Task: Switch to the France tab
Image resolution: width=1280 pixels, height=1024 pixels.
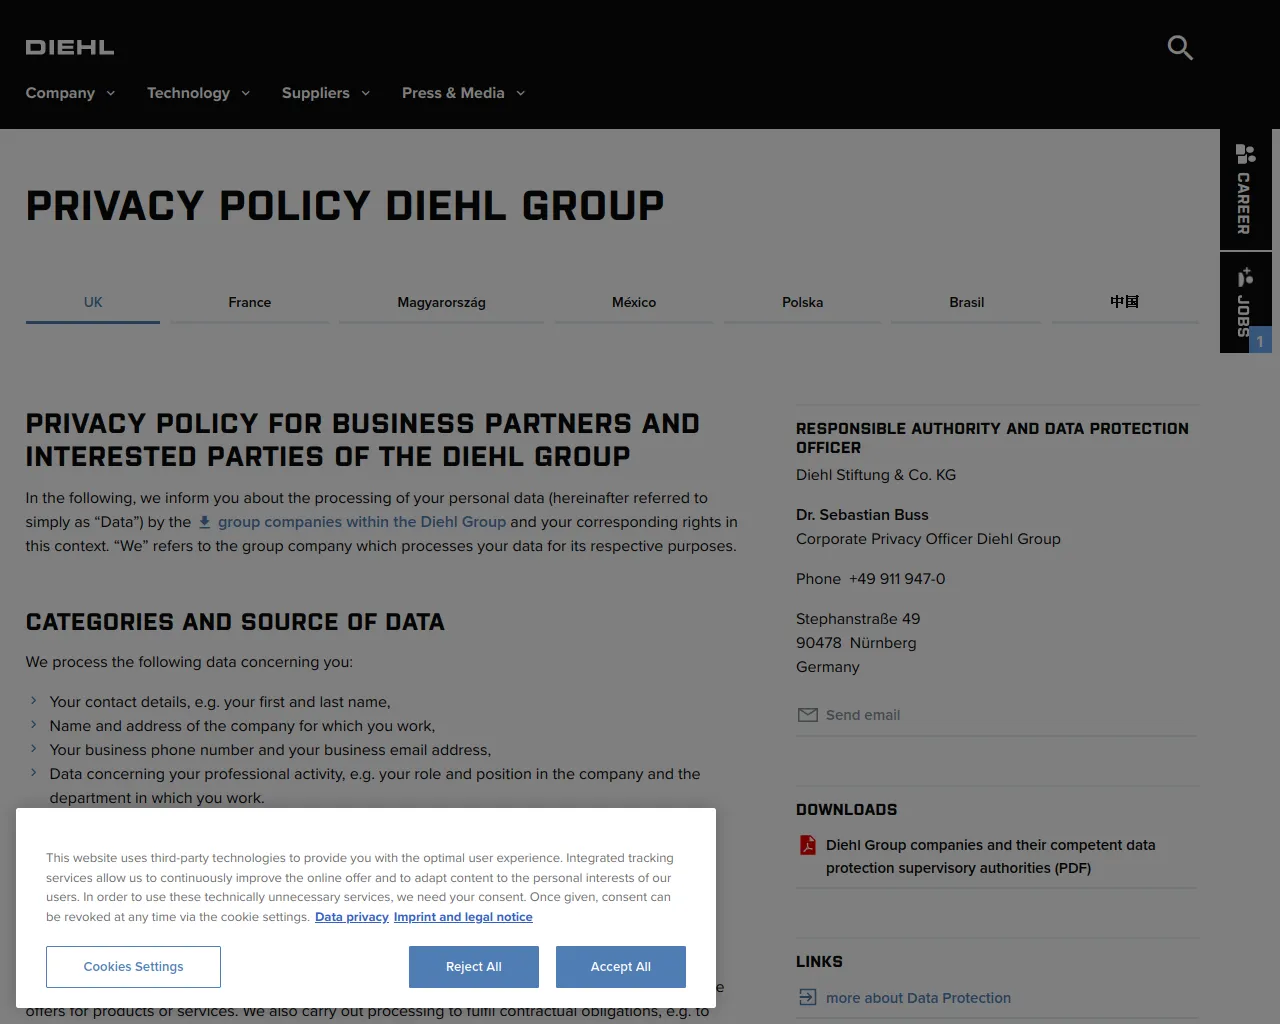Action: (x=250, y=302)
